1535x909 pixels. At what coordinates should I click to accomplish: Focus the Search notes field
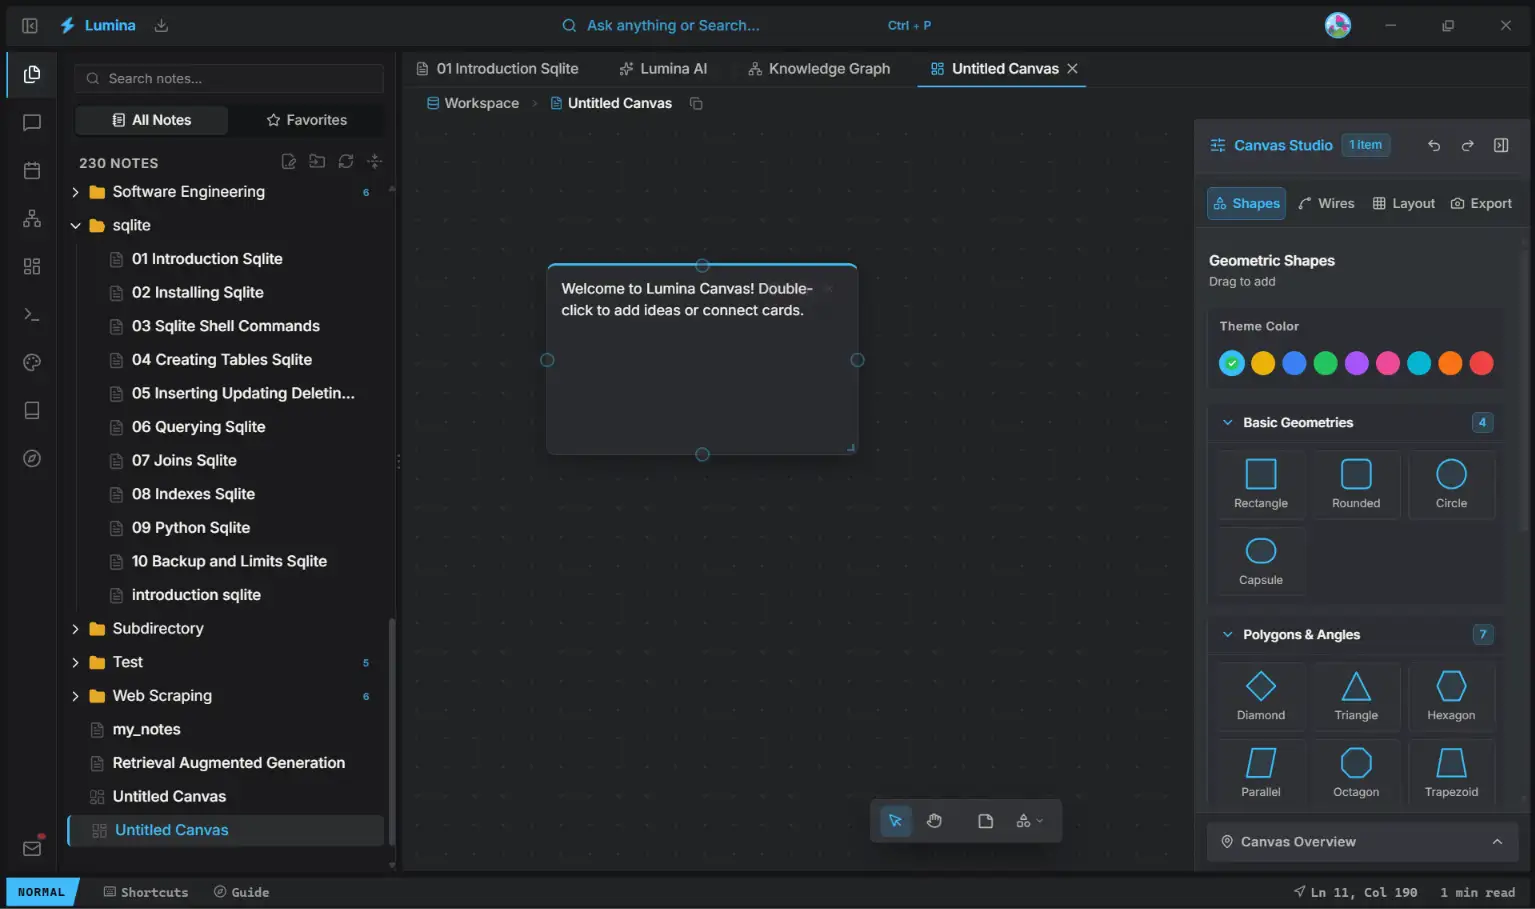click(x=229, y=79)
